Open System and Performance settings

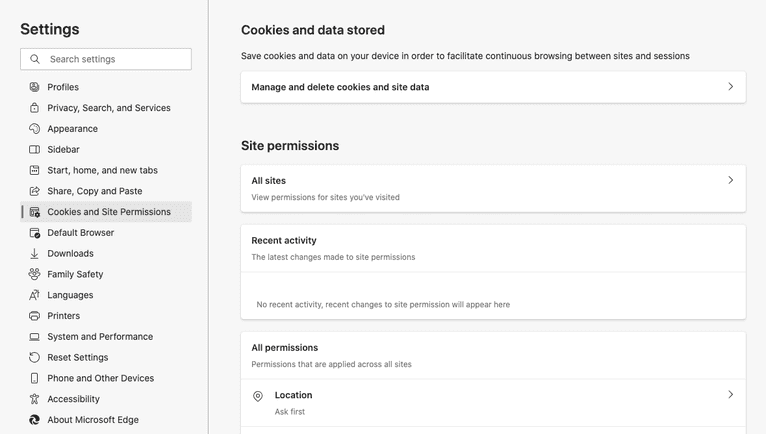pos(100,337)
